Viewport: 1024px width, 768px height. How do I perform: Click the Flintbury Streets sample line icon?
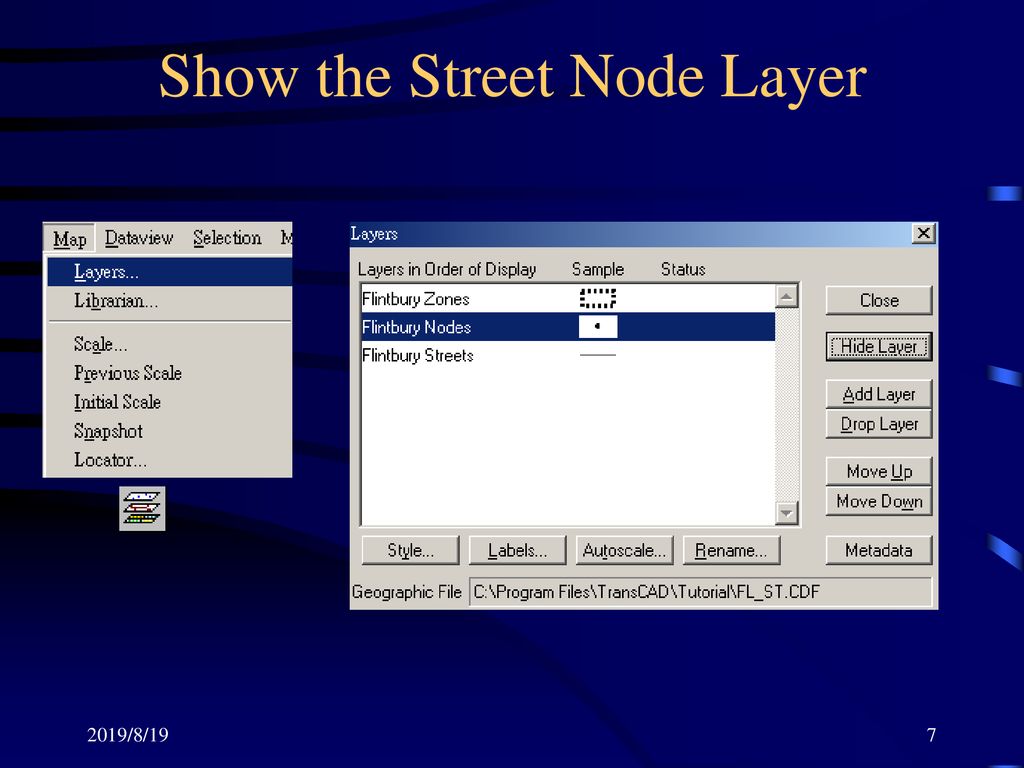coord(598,355)
